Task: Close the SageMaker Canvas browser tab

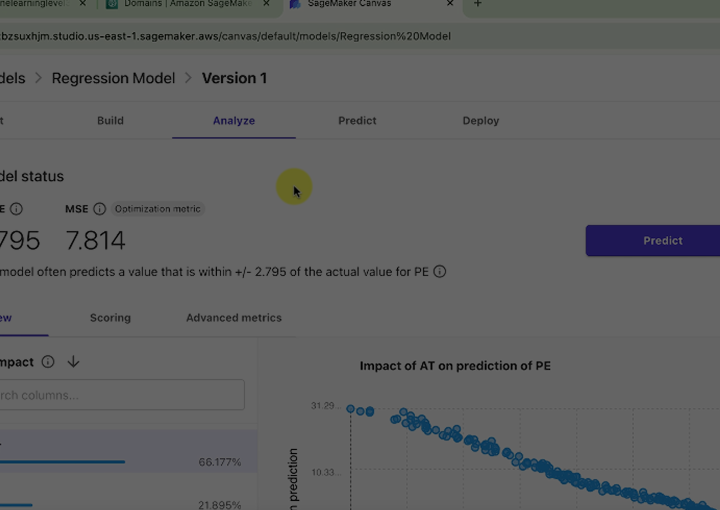Action: [x=450, y=3]
